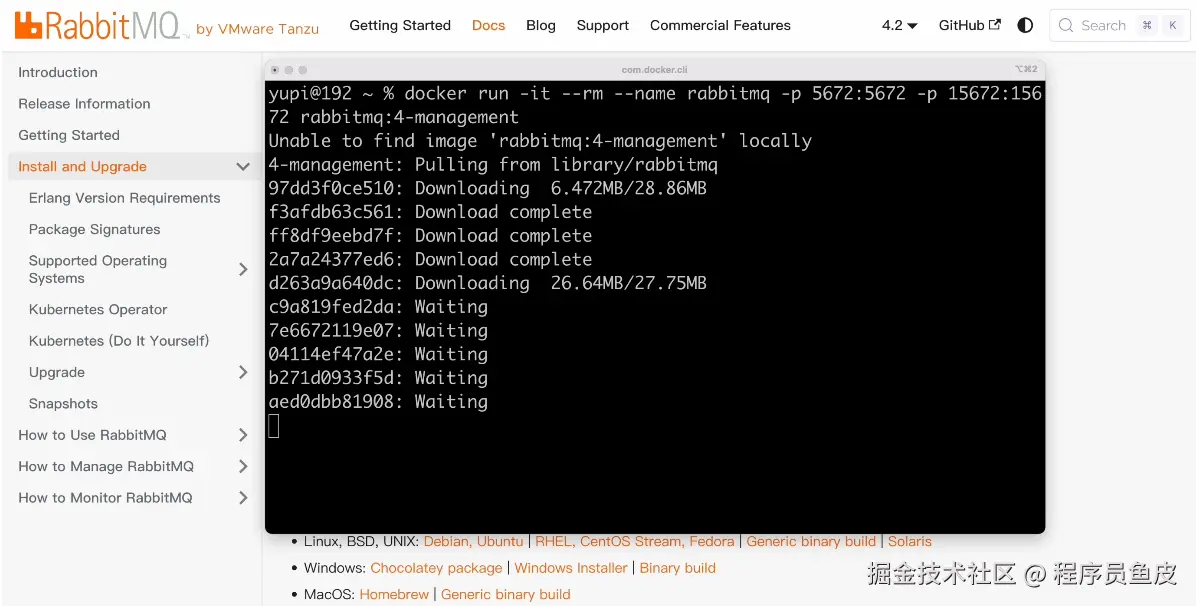Expand How to Use RabbitMQ chevron
This screenshot has height=606, width=1196.
[x=243, y=435]
